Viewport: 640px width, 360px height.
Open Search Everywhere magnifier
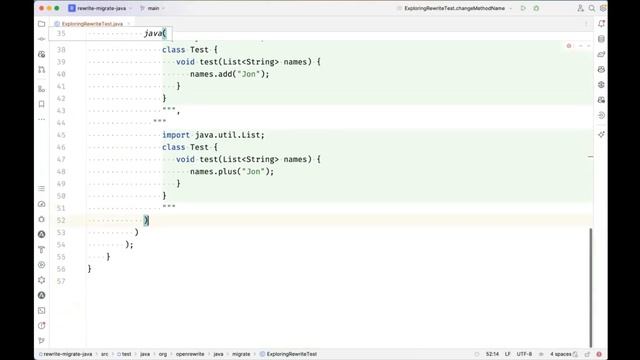tap(591, 8)
